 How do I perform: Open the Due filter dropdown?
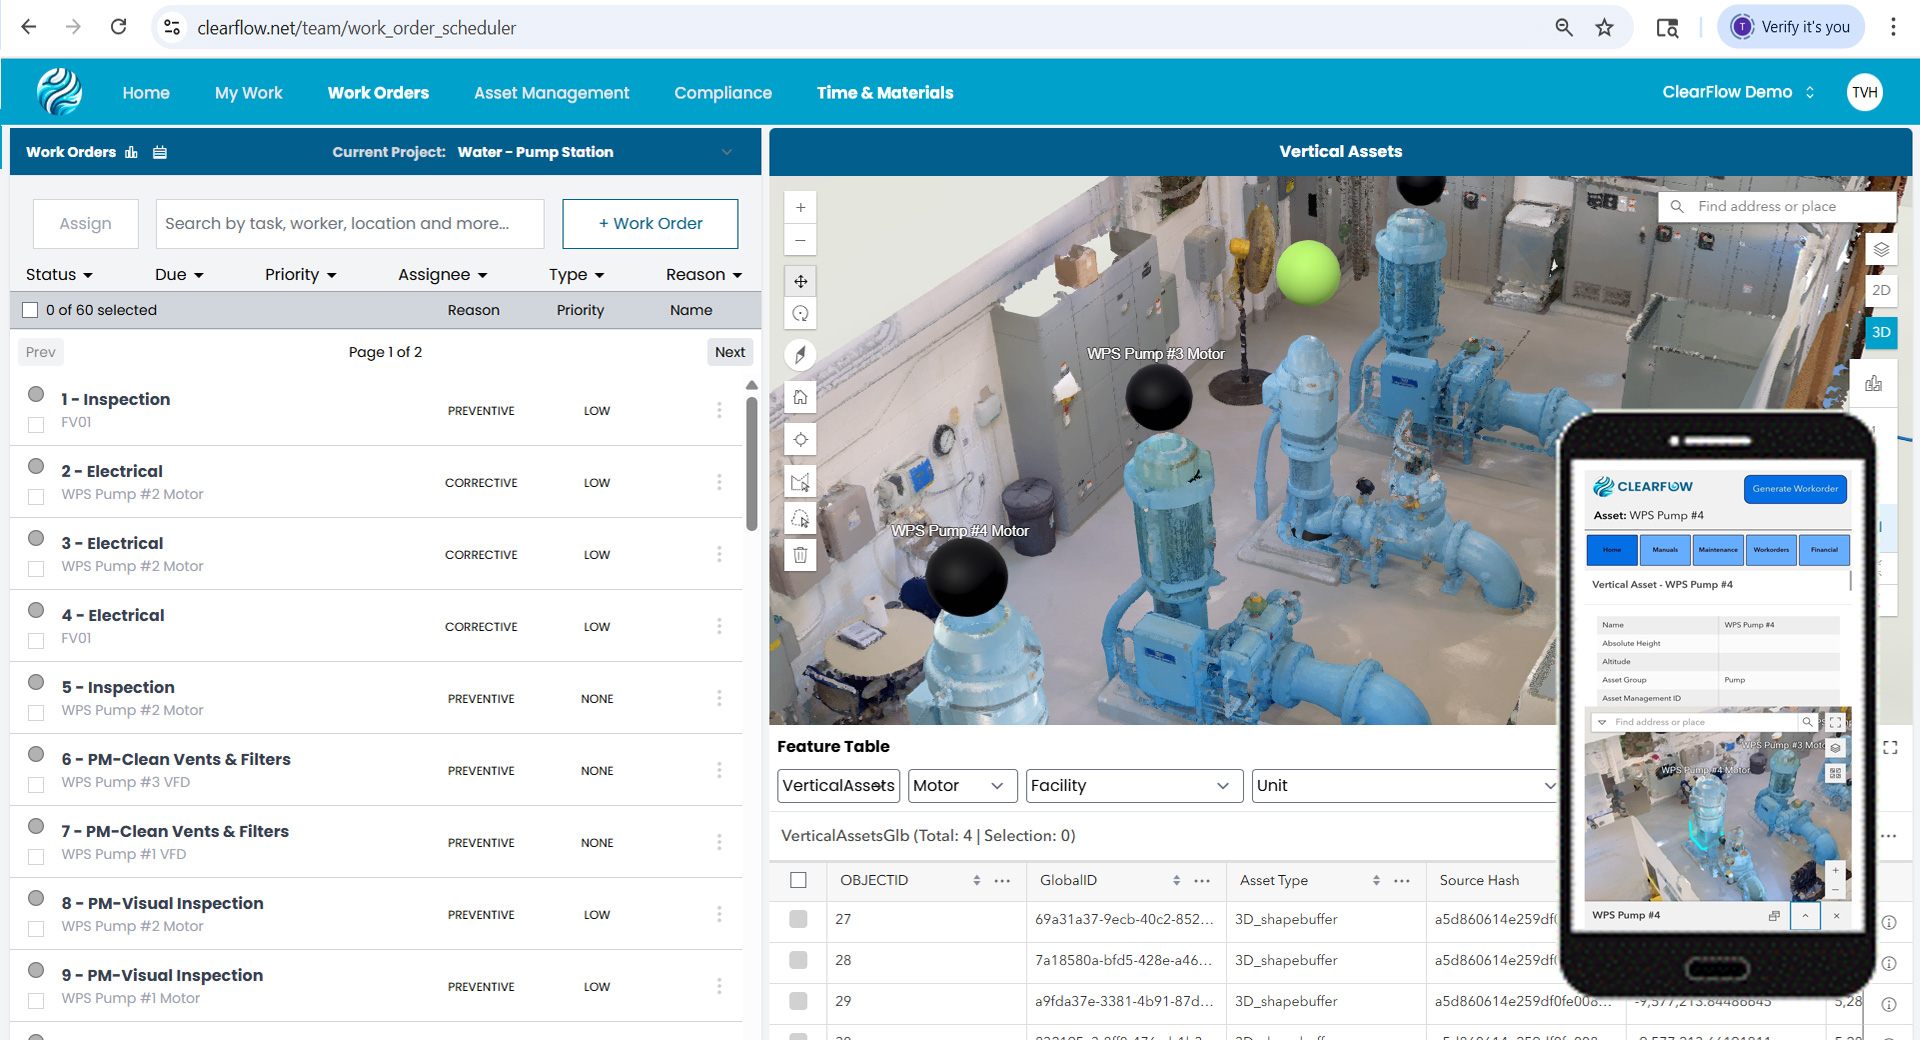click(179, 274)
